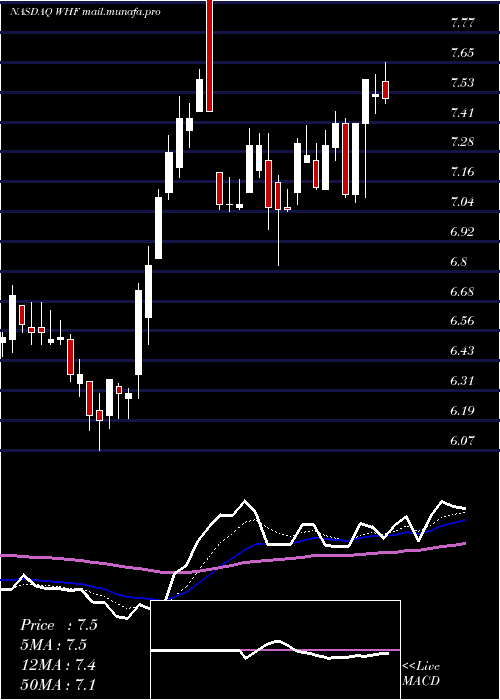Image resolution: width=500 pixels, height=700 pixels.
Task: Select the 12MA : 7.4 readout
Action: [58, 665]
